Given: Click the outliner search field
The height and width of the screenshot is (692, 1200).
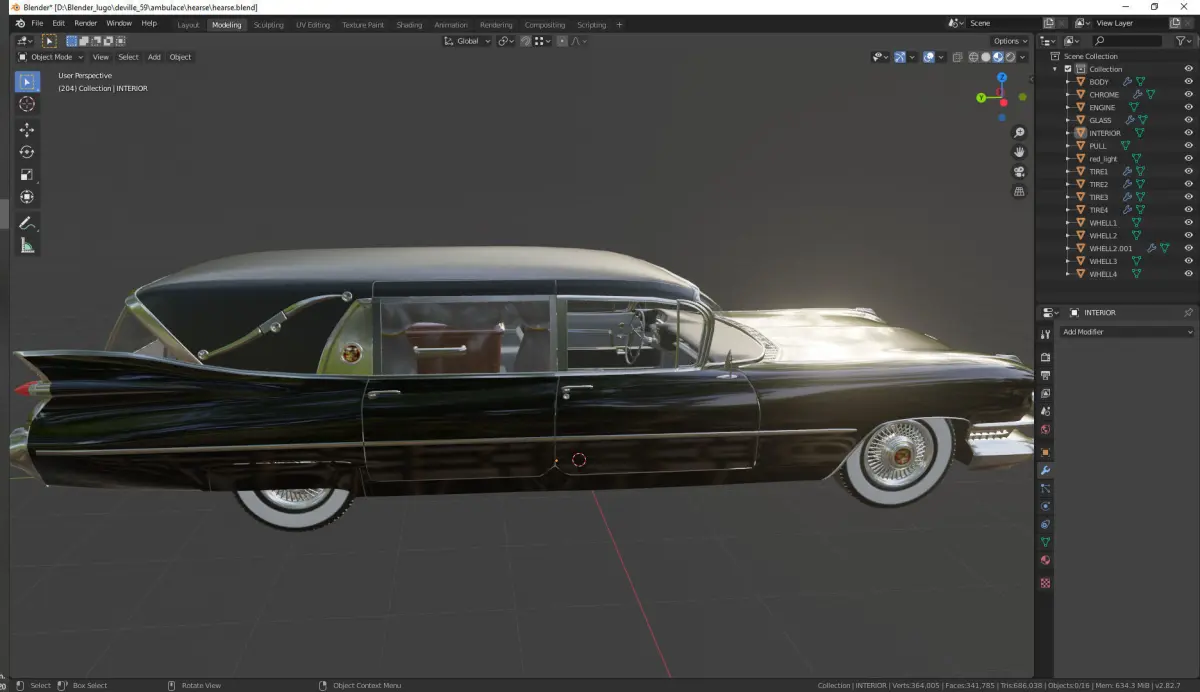Looking at the screenshot, I should coord(1127,41).
